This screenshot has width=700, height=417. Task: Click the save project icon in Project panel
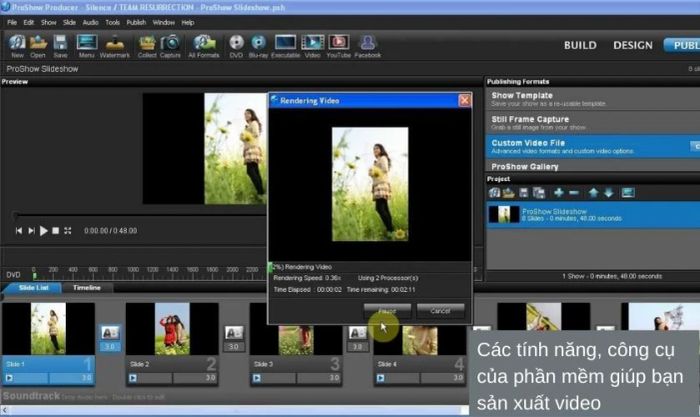[524, 193]
